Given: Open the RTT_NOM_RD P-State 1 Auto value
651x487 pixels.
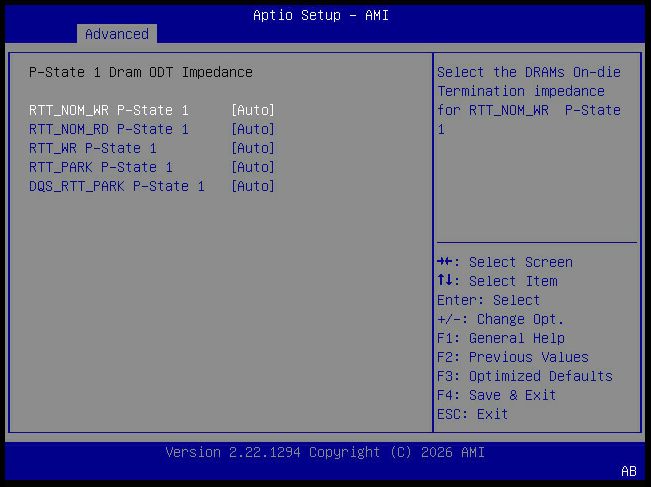Looking at the screenshot, I should 253,130.
